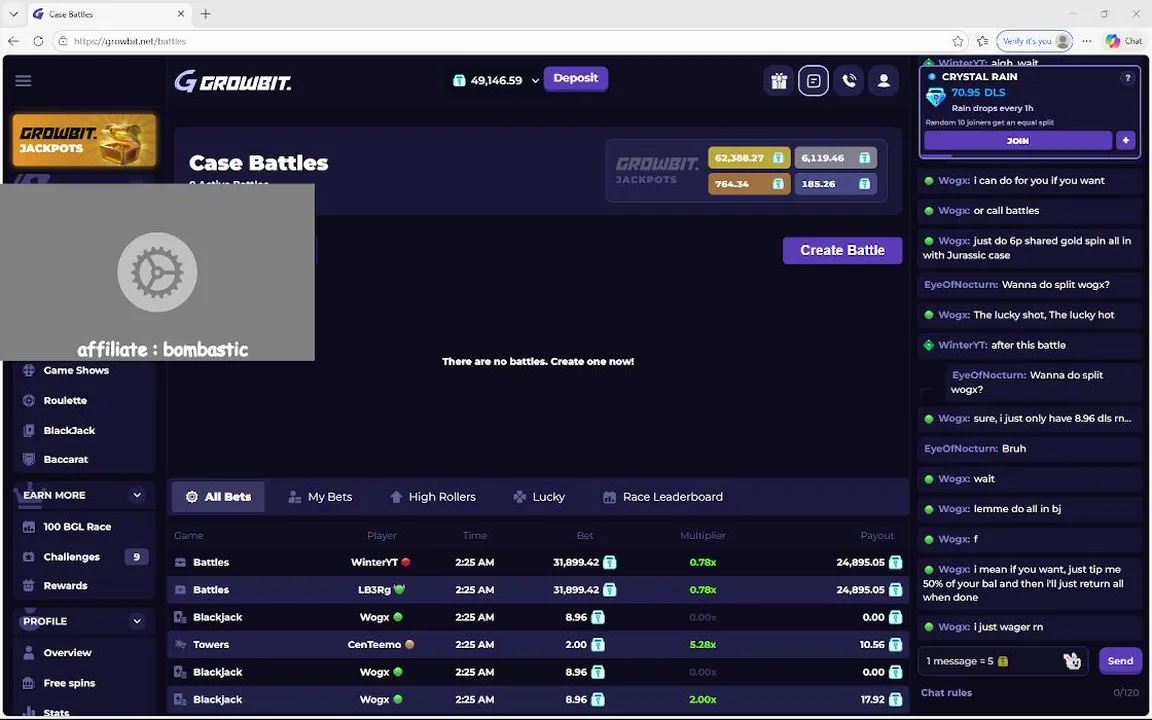Click the browser address bar
Viewport: 1152px width, 720px height.
tap(507, 41)
